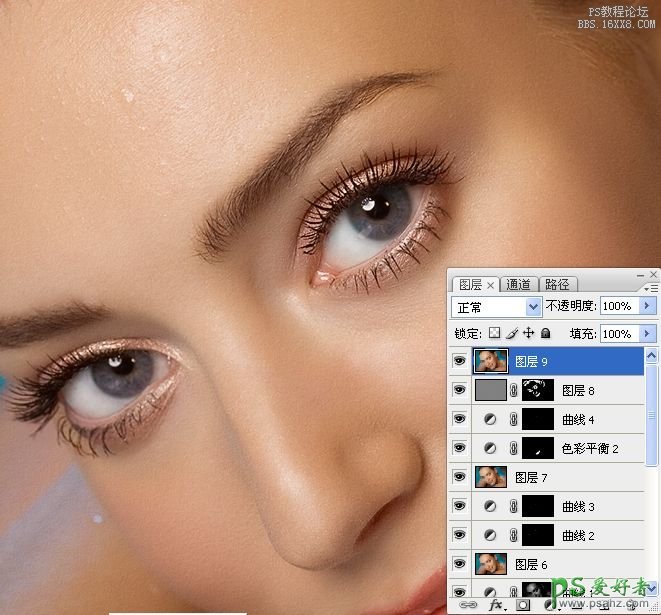Click the 曲线 3 layer name
This screenshot has height=615, width=661.
(578, 507)
